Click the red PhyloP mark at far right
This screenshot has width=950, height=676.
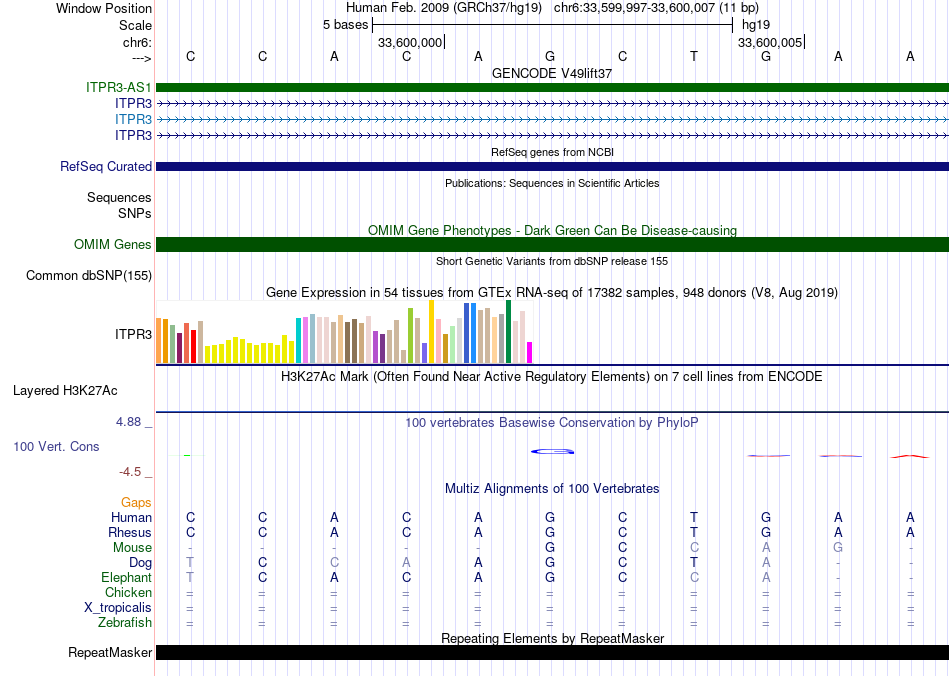pyautogui.click(x=910, y=456)
